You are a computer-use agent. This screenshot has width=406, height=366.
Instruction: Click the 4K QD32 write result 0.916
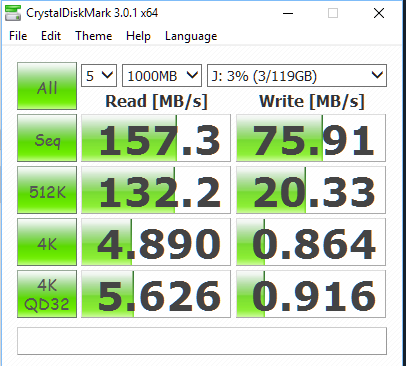tap(311, 294)
